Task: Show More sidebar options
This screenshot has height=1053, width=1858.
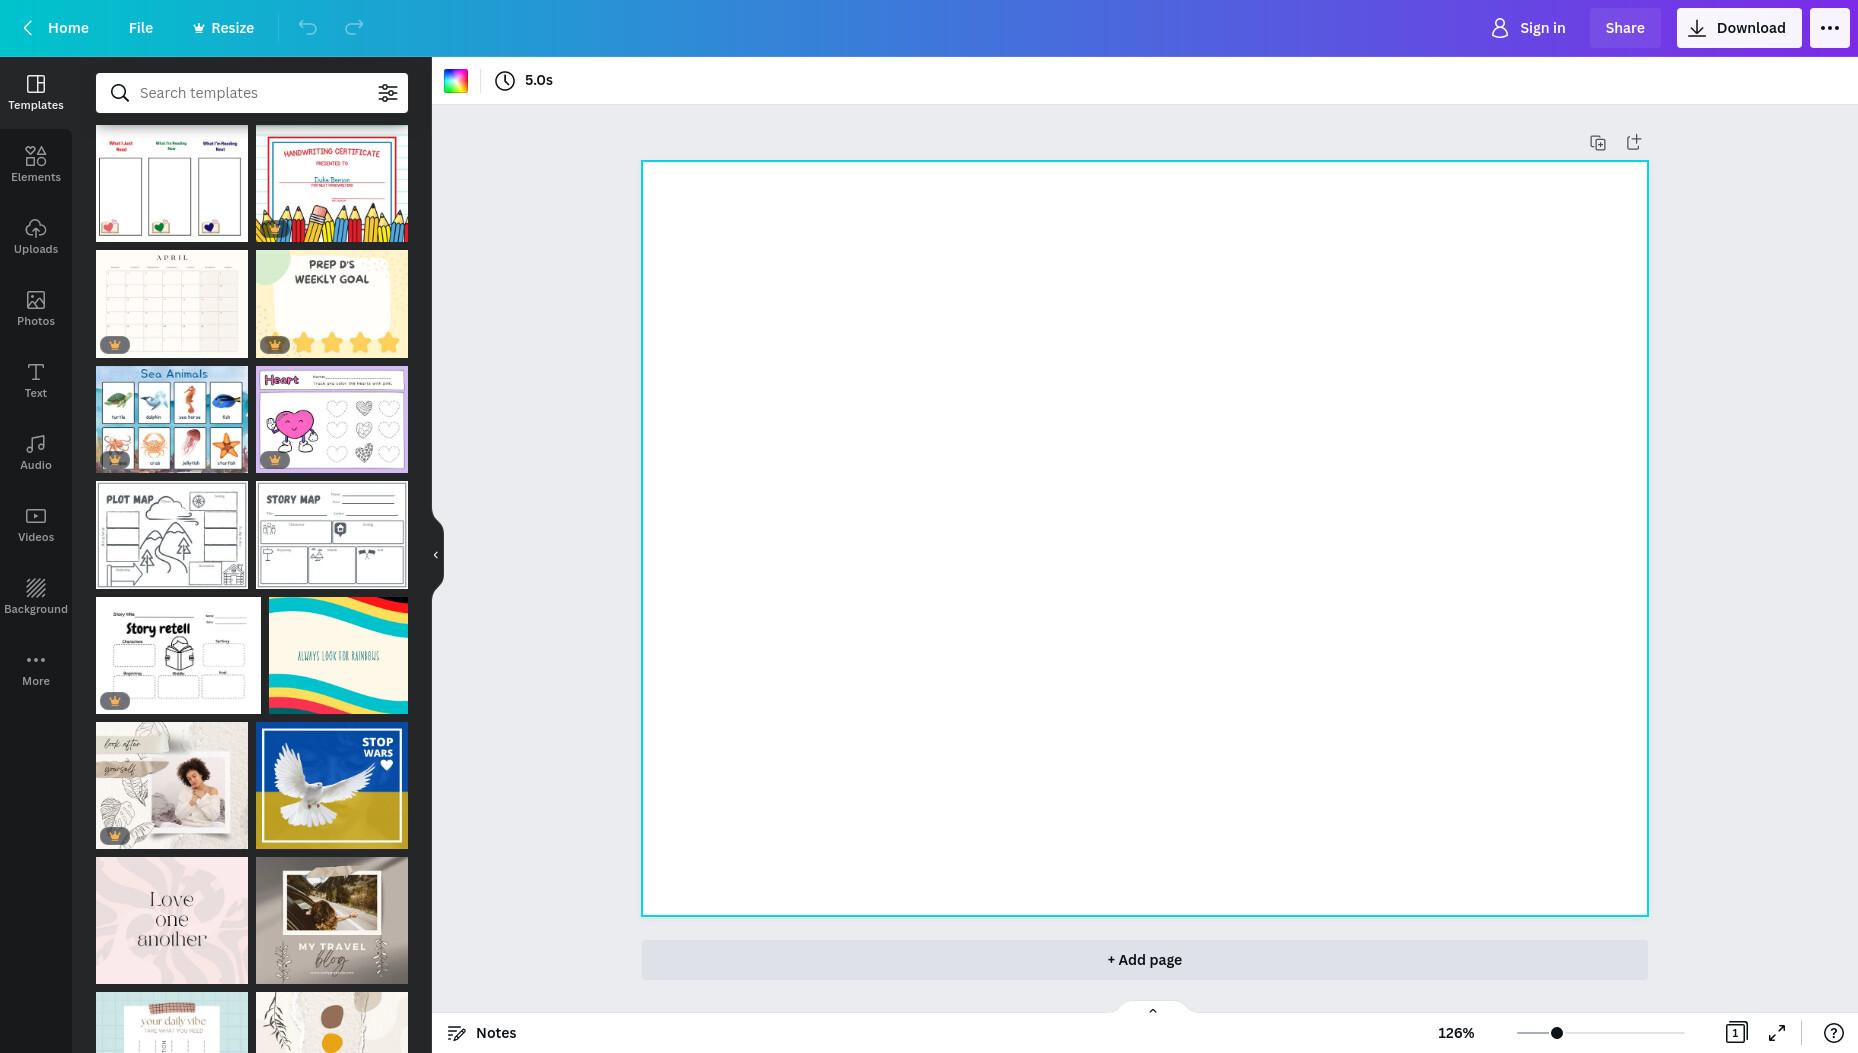Action: click(36, 668)
